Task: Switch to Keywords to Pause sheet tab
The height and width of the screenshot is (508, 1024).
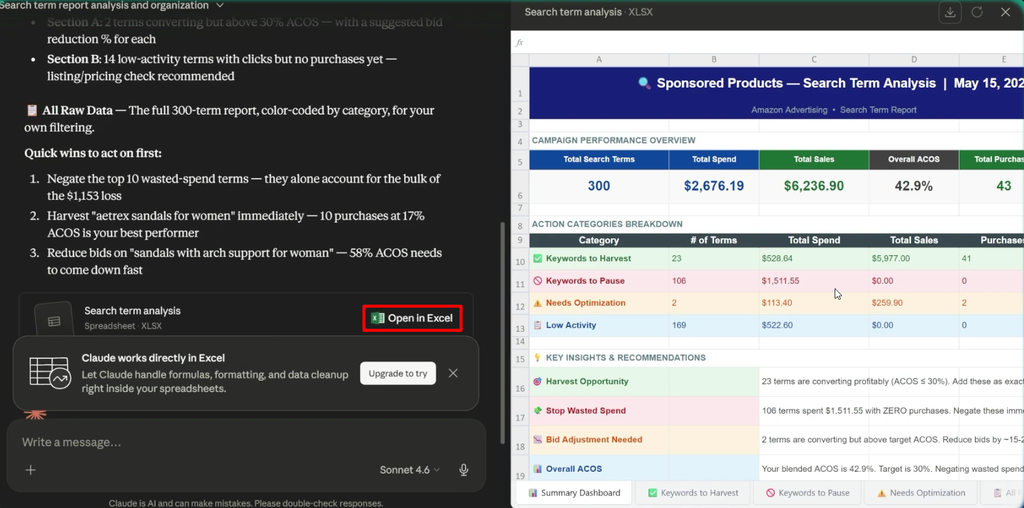Action: 807,493
